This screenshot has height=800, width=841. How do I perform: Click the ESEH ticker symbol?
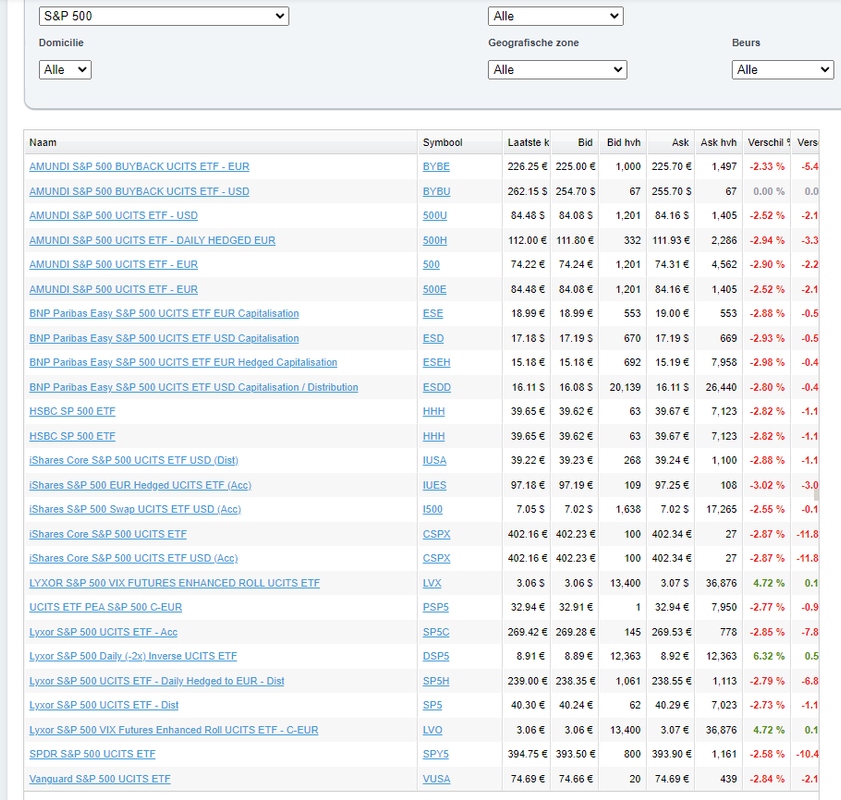[x=436, y=362]
